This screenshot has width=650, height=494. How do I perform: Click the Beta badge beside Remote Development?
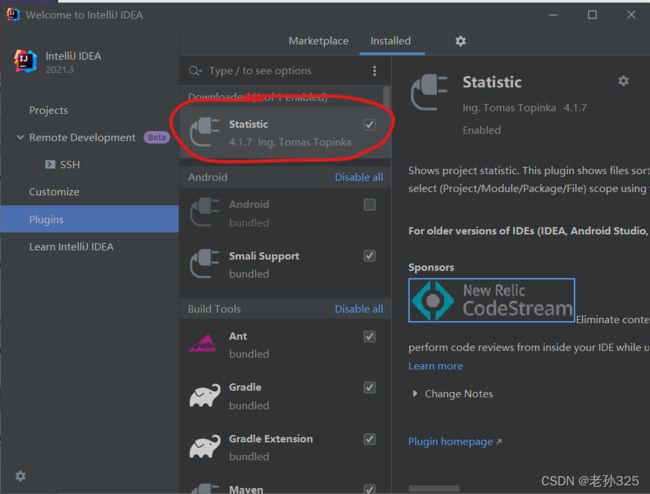click(157, 137)
